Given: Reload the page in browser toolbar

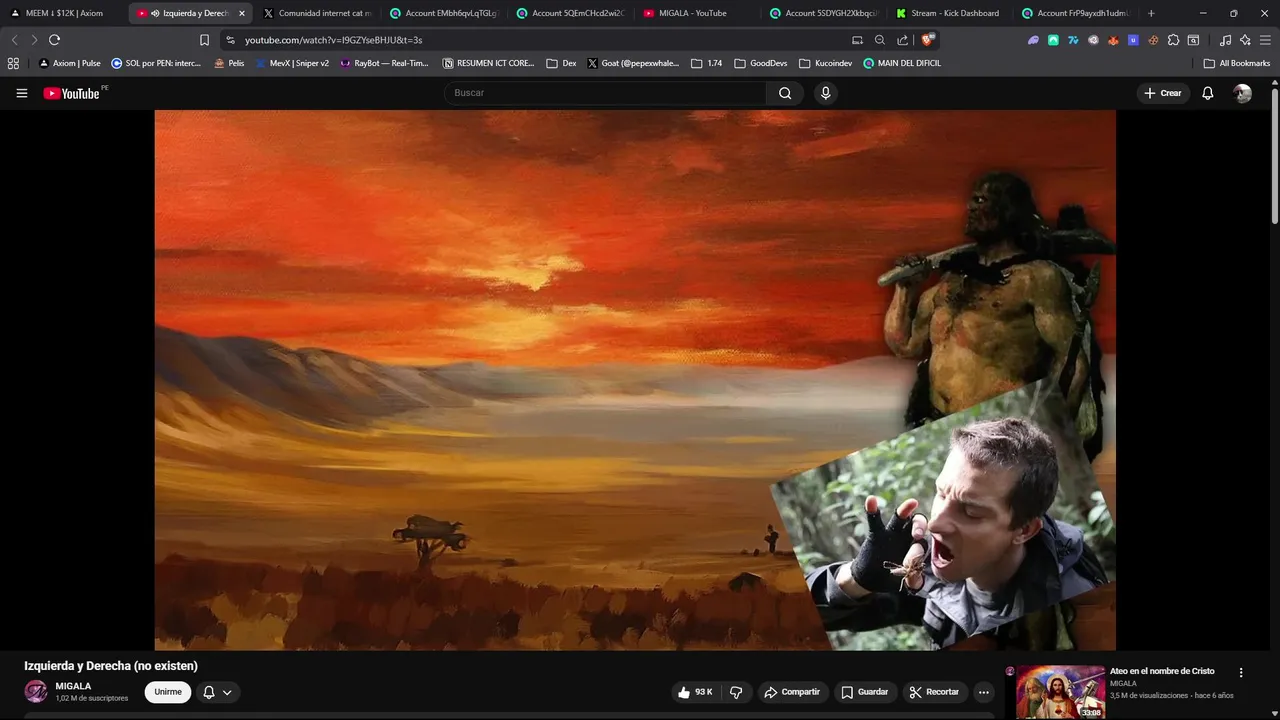Looking at the screenshot, I should pyautogui.click(x=54, y=40).
